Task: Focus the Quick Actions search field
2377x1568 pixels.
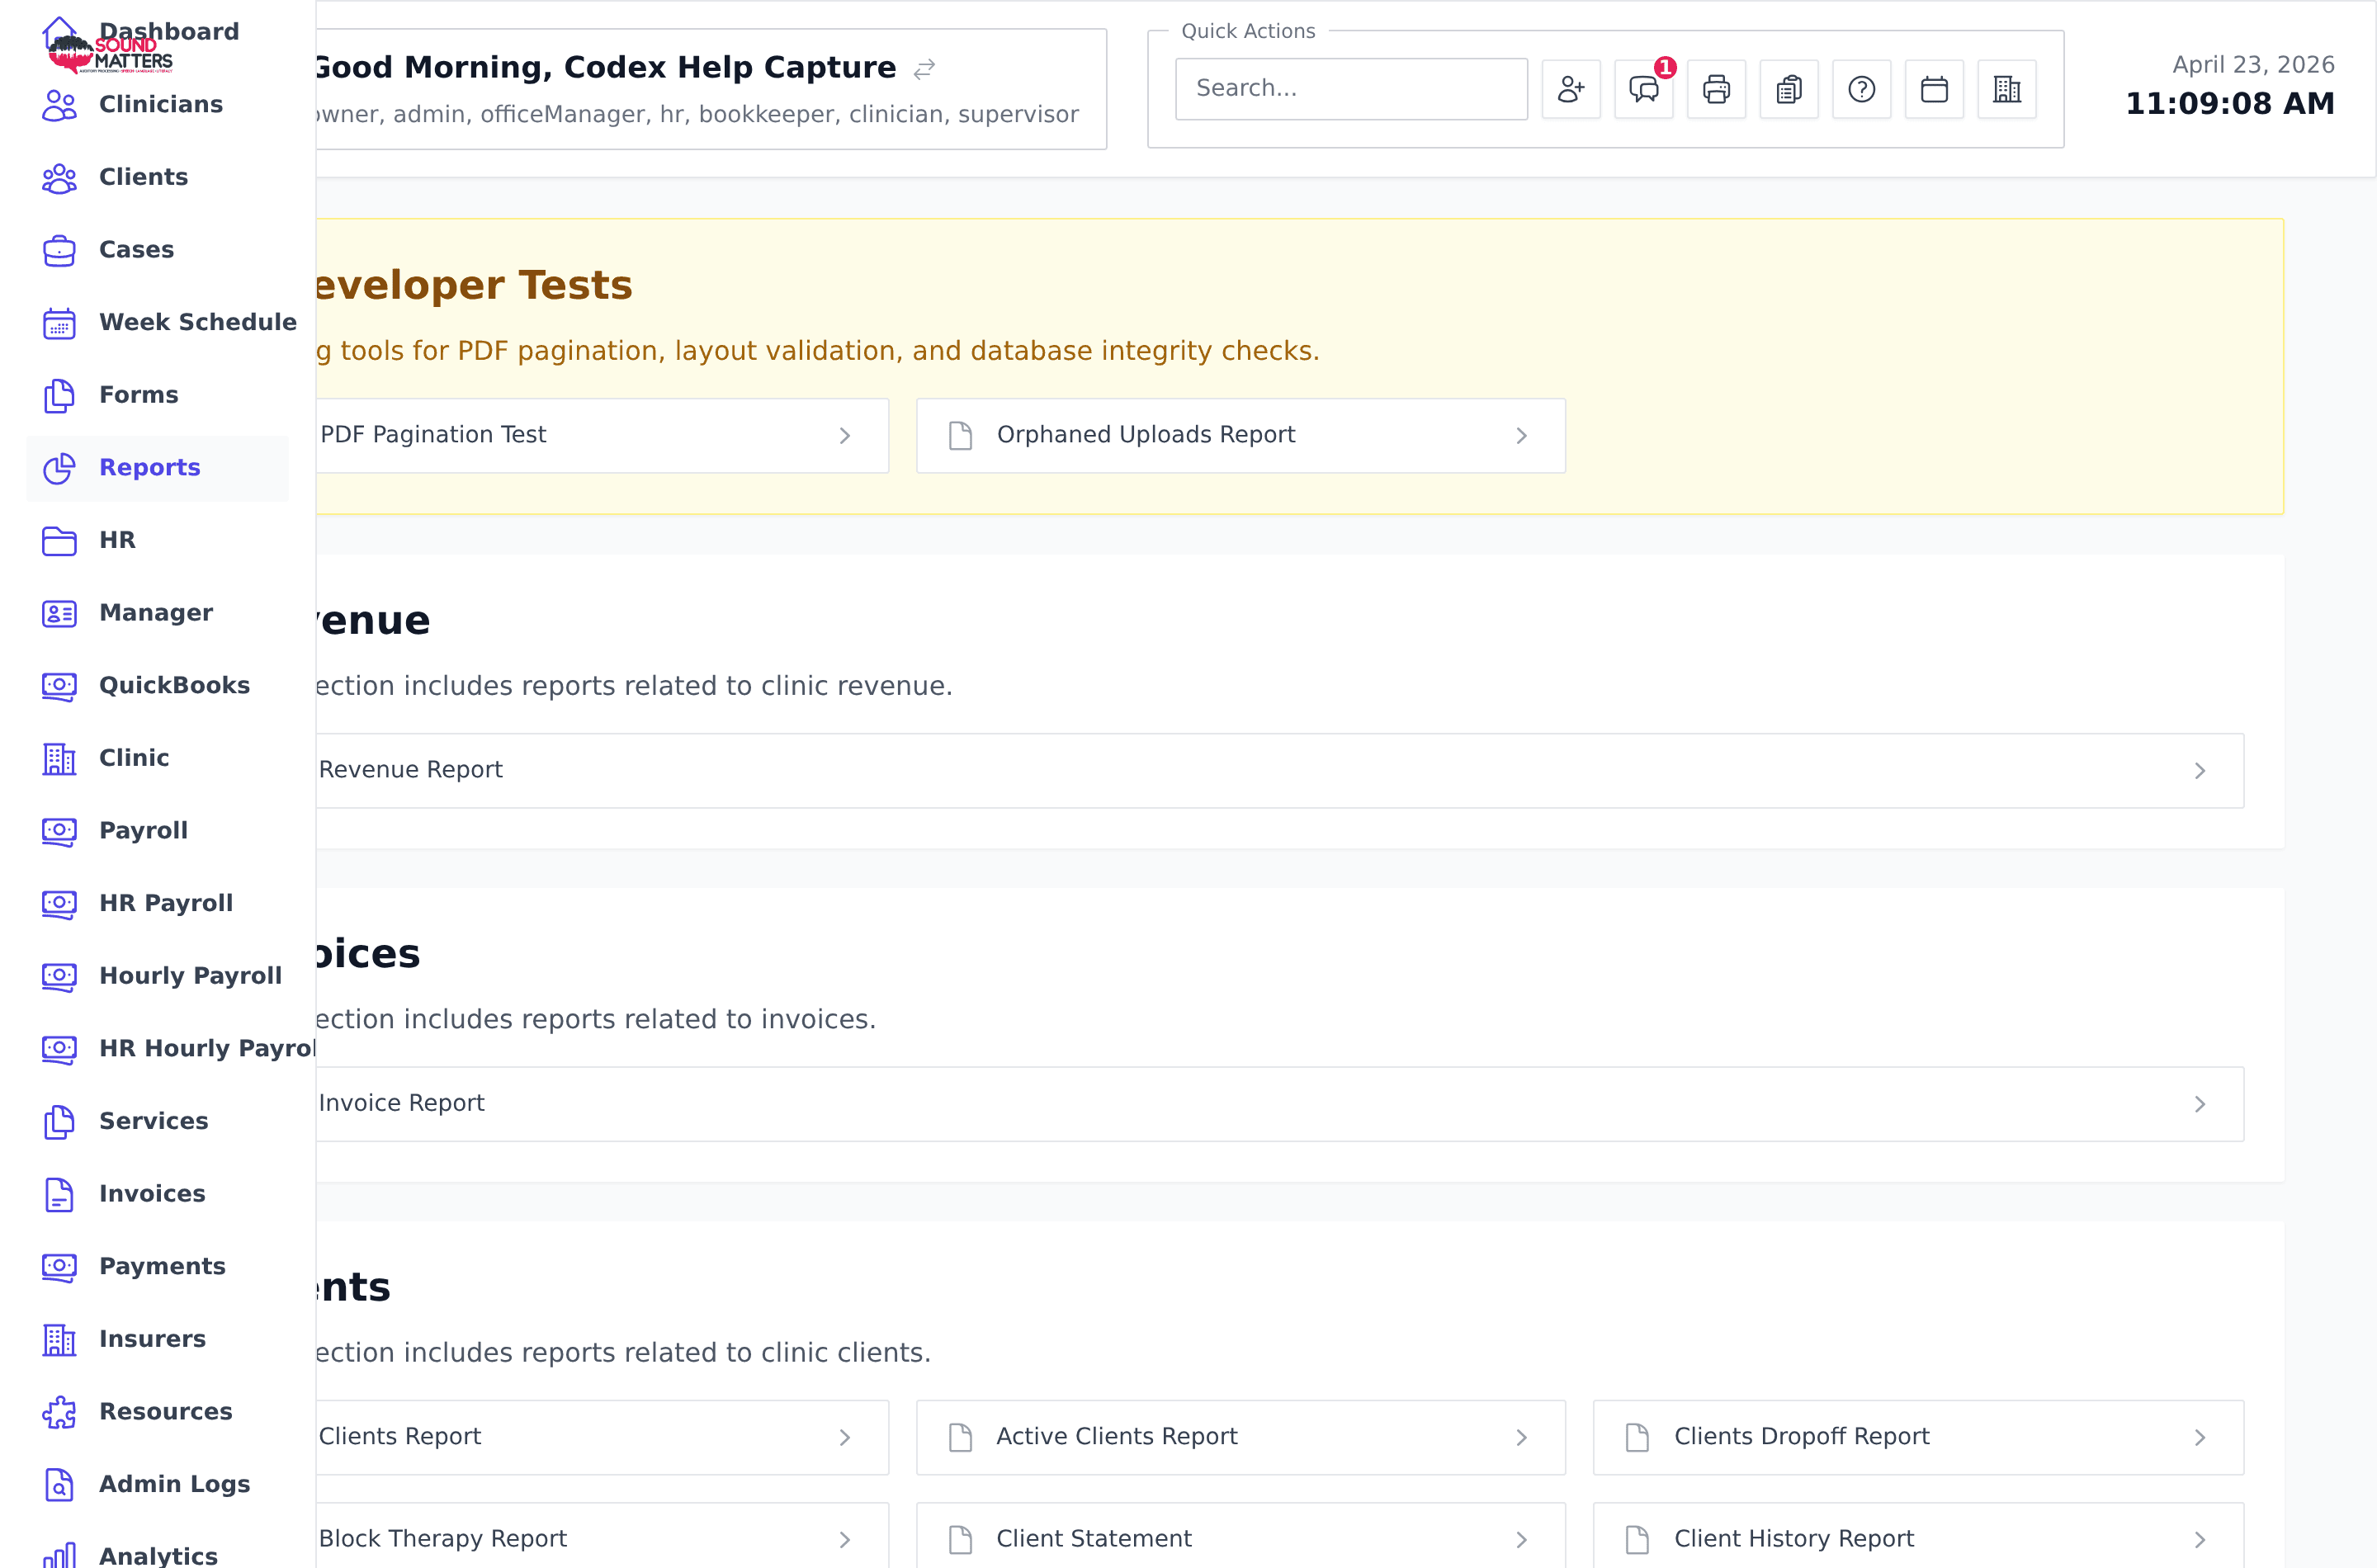Action: (x=1351, y=89)
